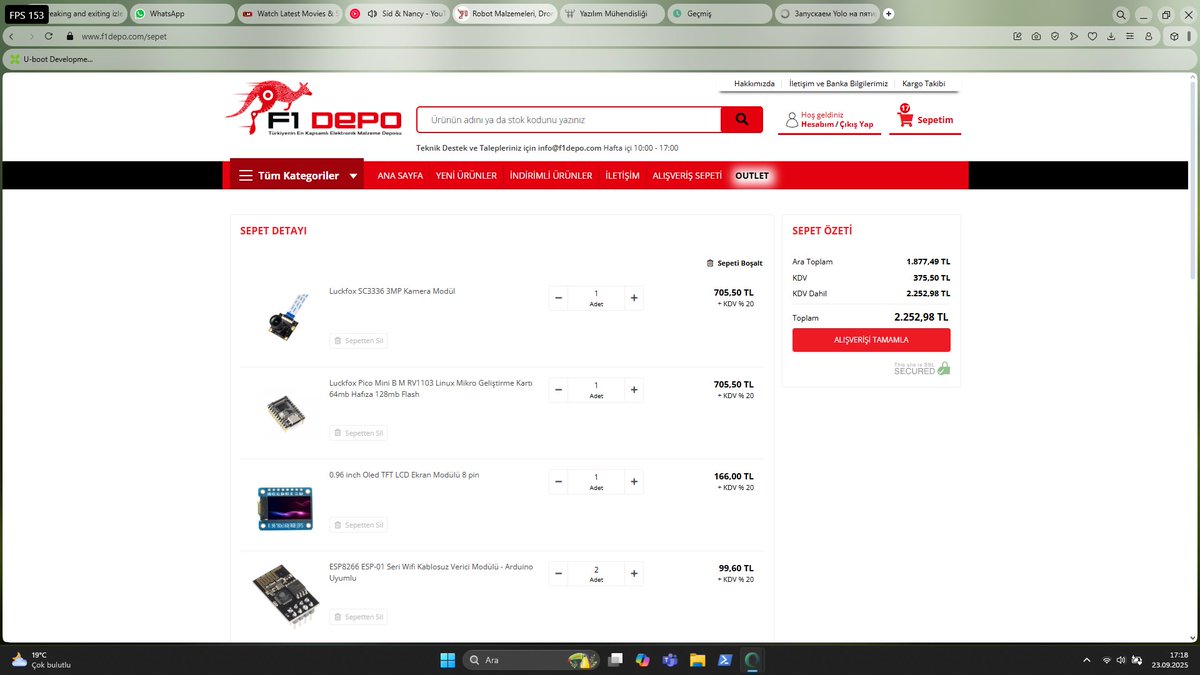Go to ANA SAYFA menu item

(400, 176)
